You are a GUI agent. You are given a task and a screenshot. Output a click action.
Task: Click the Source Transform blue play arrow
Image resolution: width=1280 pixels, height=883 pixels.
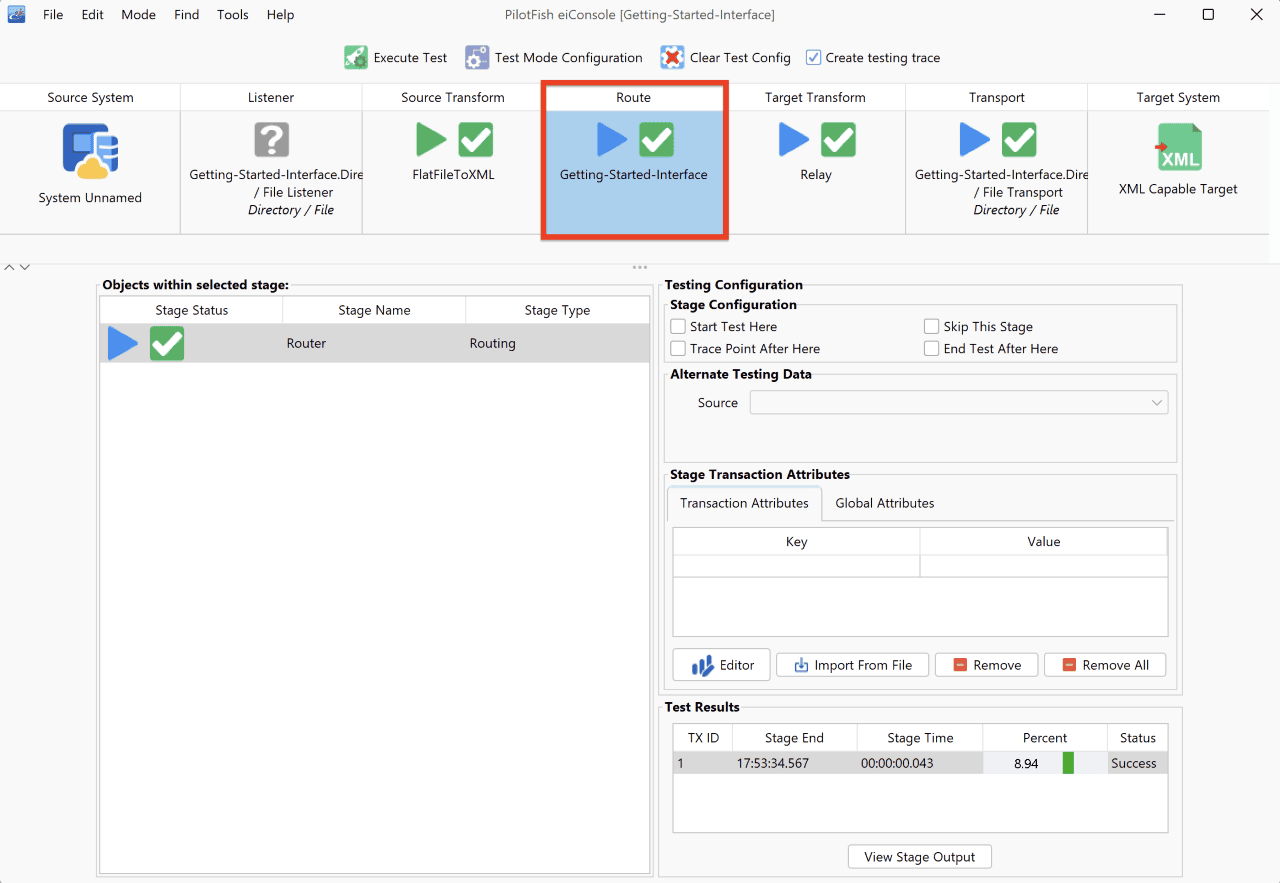click(432, 140)
